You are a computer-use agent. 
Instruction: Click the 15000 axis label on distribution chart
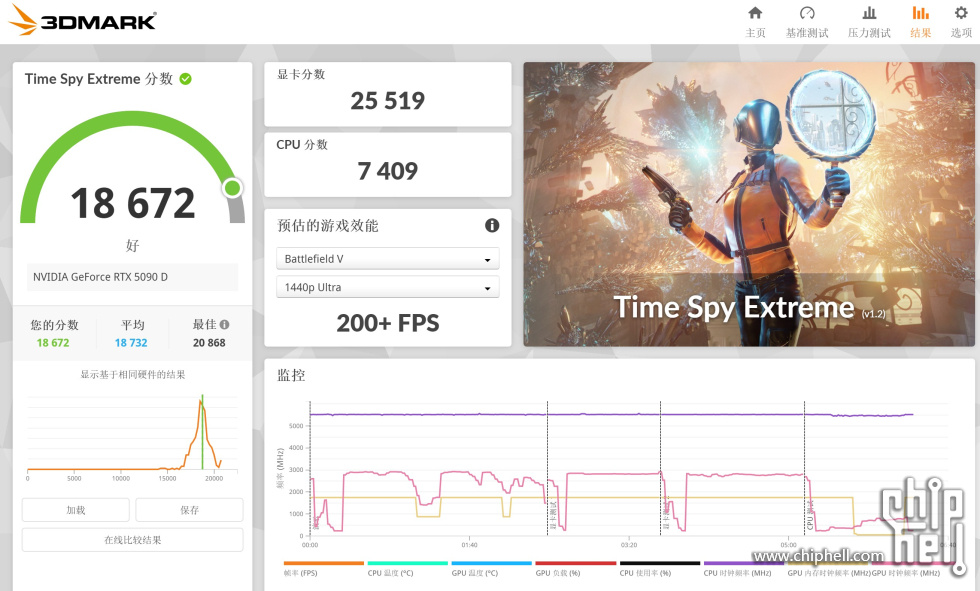[x=168, y=479]
